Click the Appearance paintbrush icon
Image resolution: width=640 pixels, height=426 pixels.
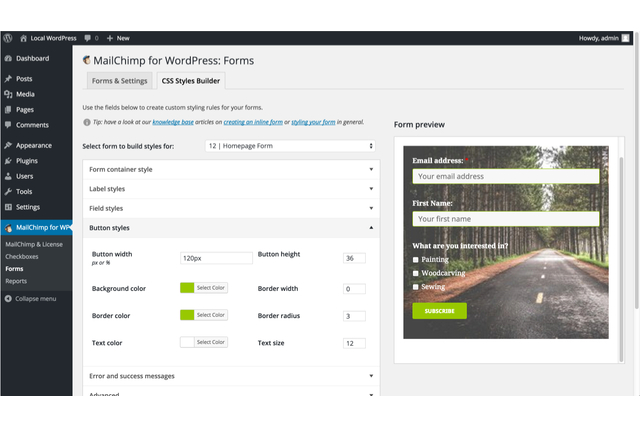(8, 145)
